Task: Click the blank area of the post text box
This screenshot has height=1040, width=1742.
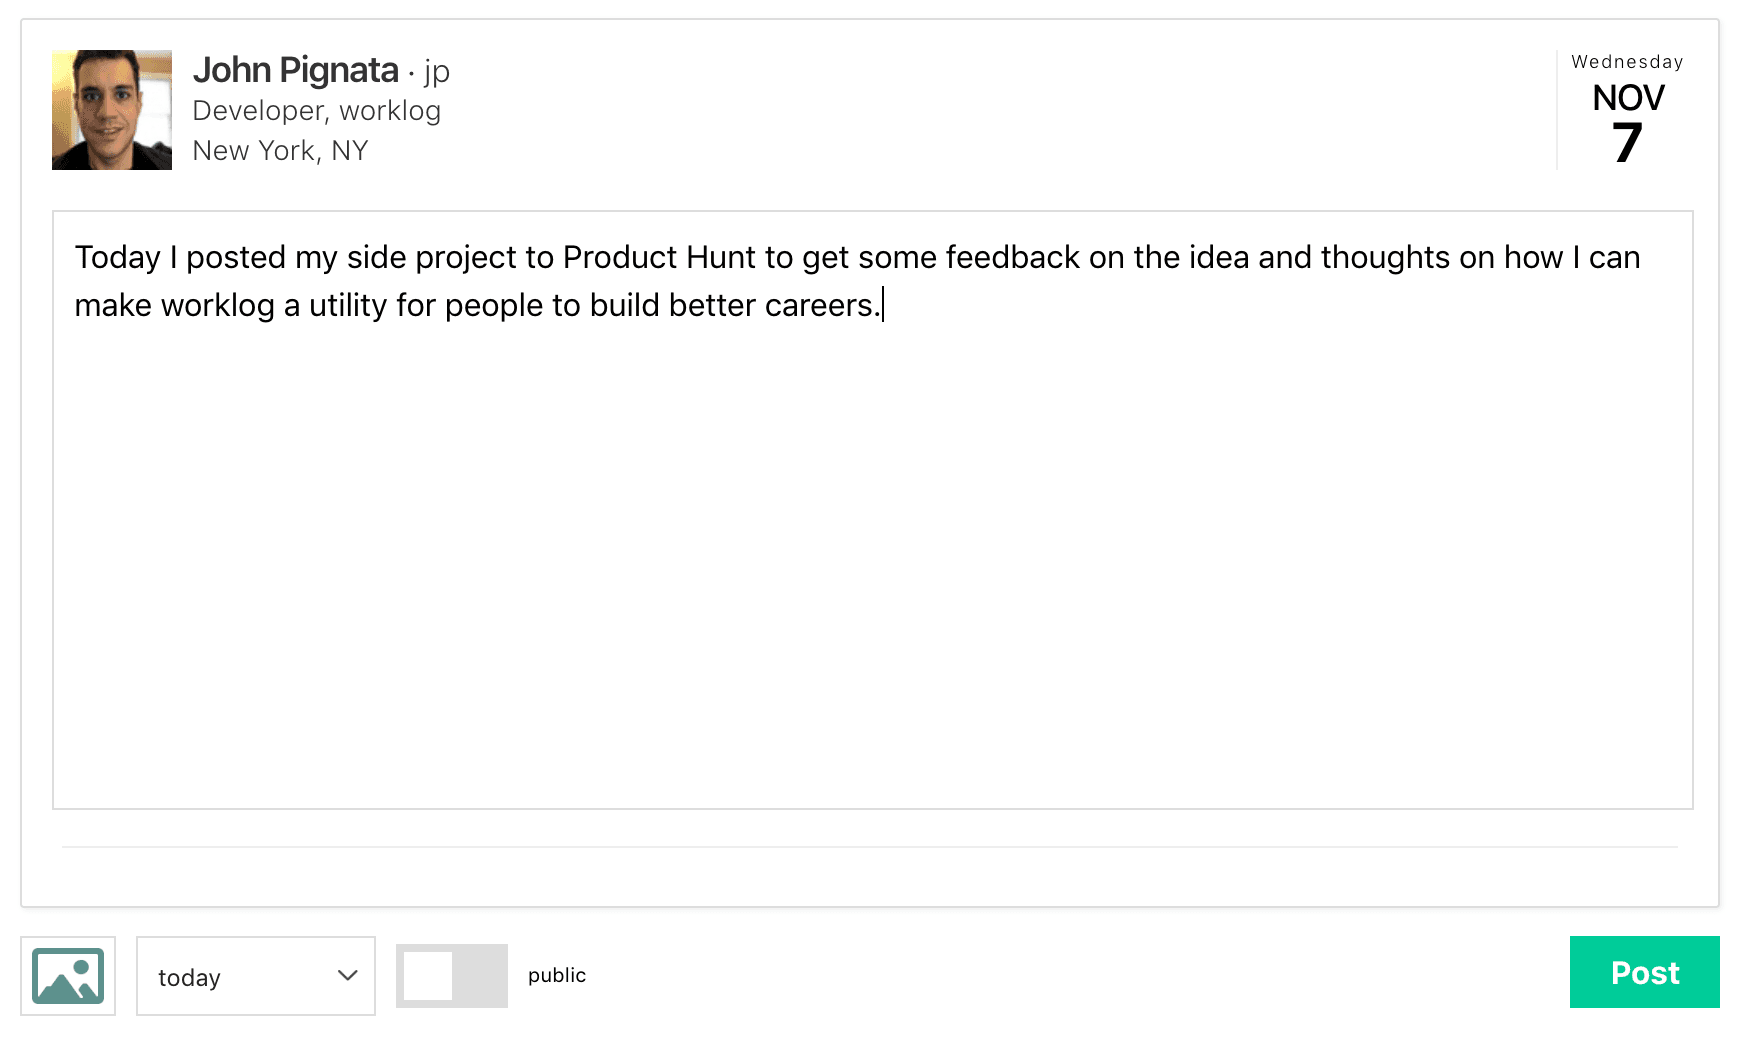Action: (x=870, y=560)
